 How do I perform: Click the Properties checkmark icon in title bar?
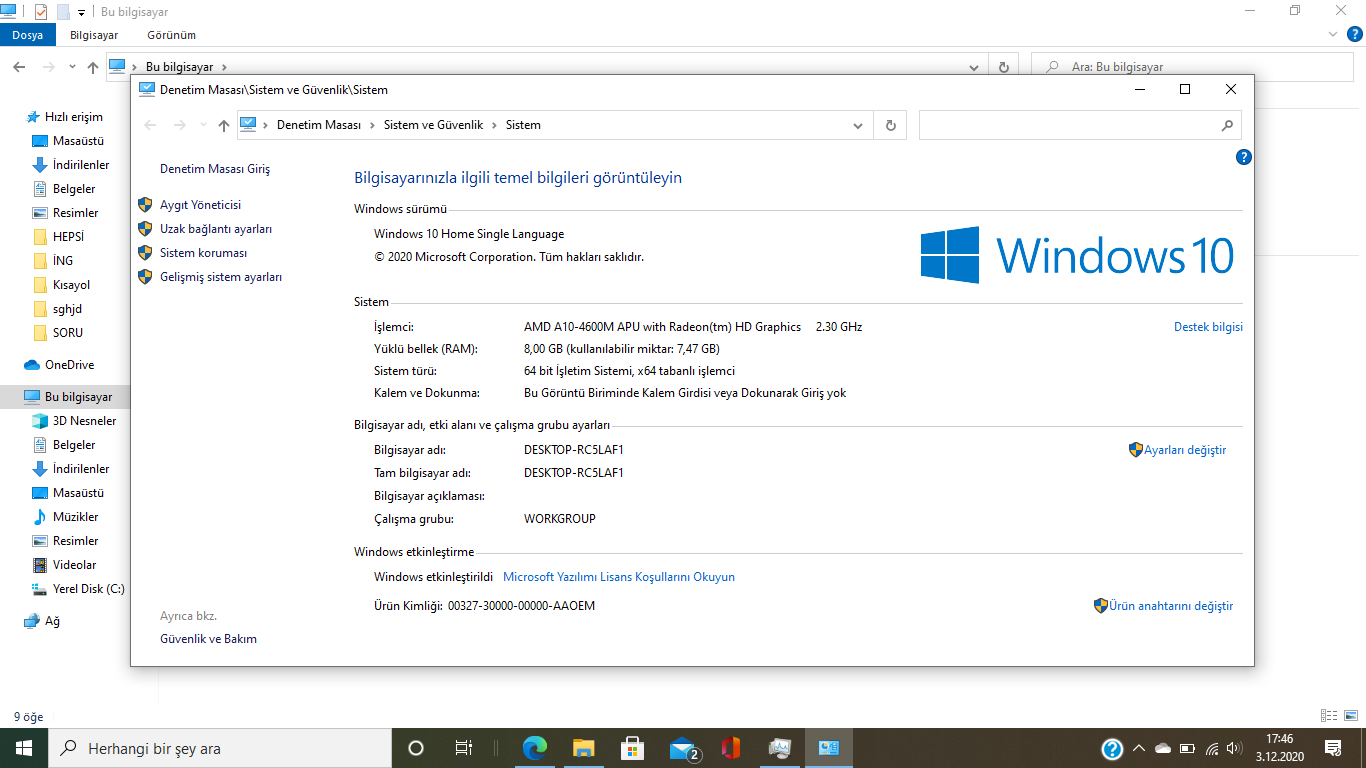pyautogui.click(x=41, y=12)
